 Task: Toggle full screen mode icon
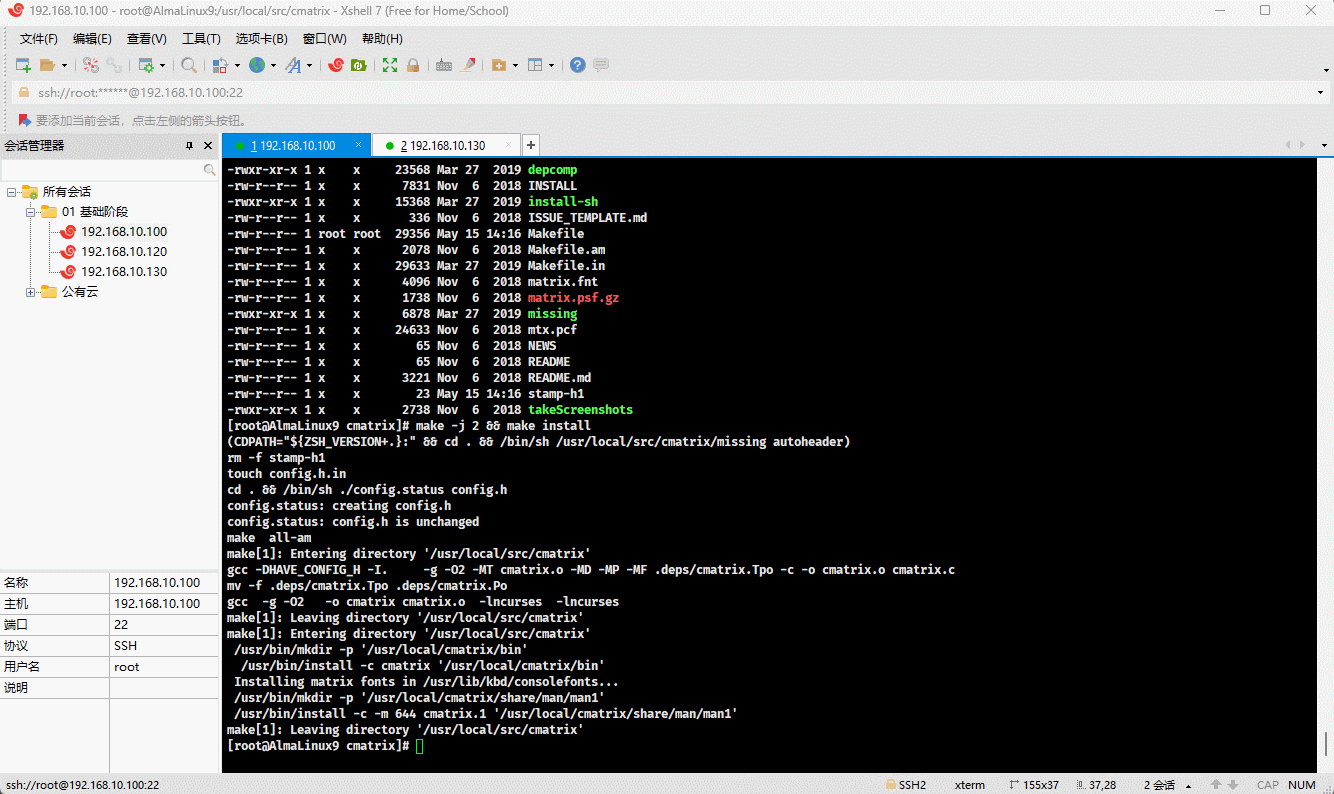[x=390, y=65]
